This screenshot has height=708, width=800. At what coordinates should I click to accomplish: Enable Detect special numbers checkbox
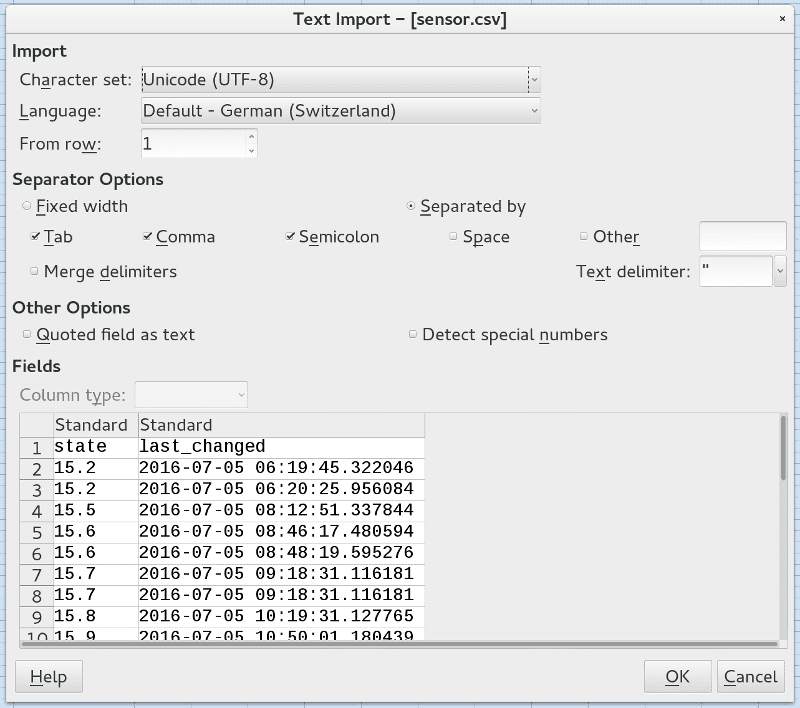(413, 335)
